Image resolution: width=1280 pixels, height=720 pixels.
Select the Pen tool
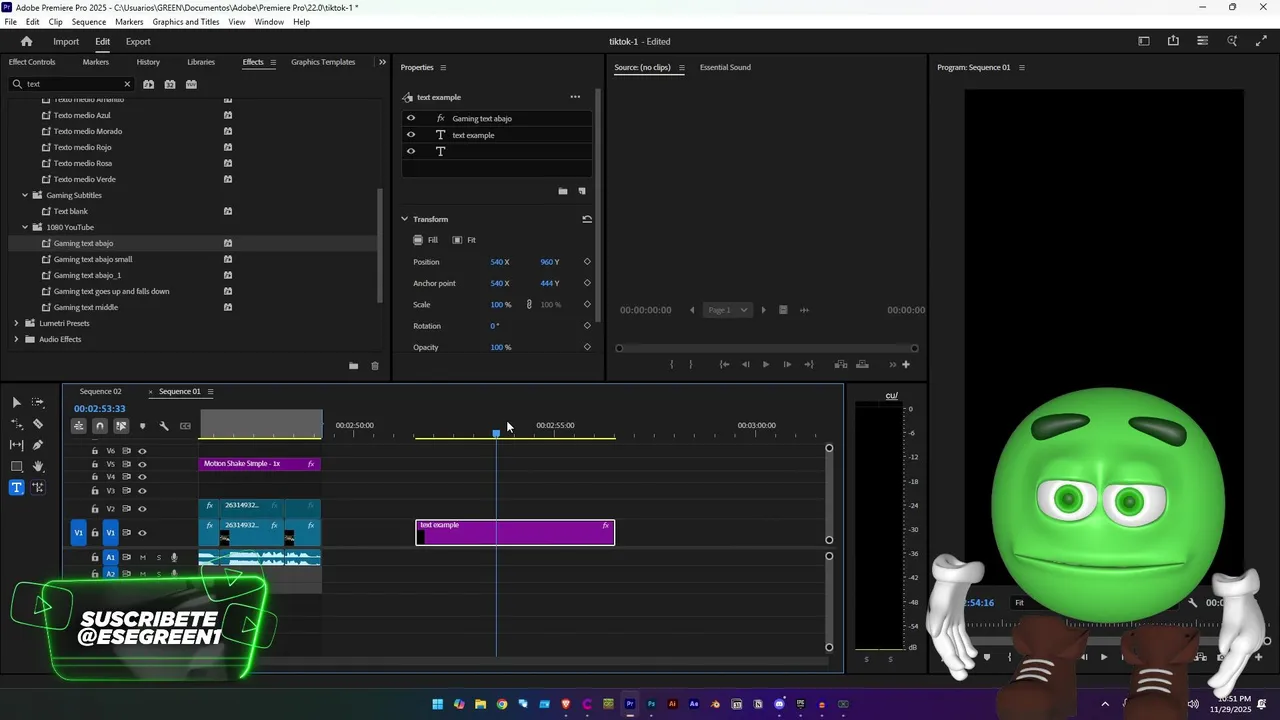point(38,445)
